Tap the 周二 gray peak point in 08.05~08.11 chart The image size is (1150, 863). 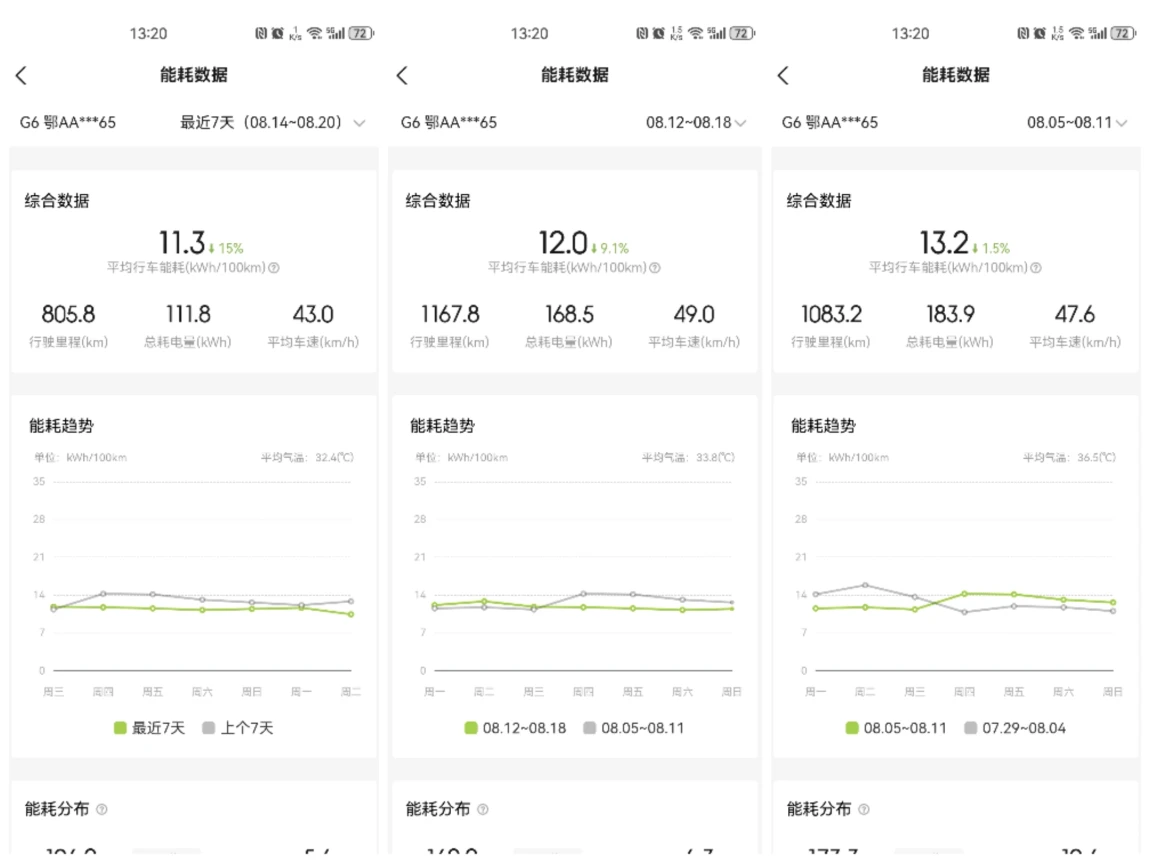point(865,585)
